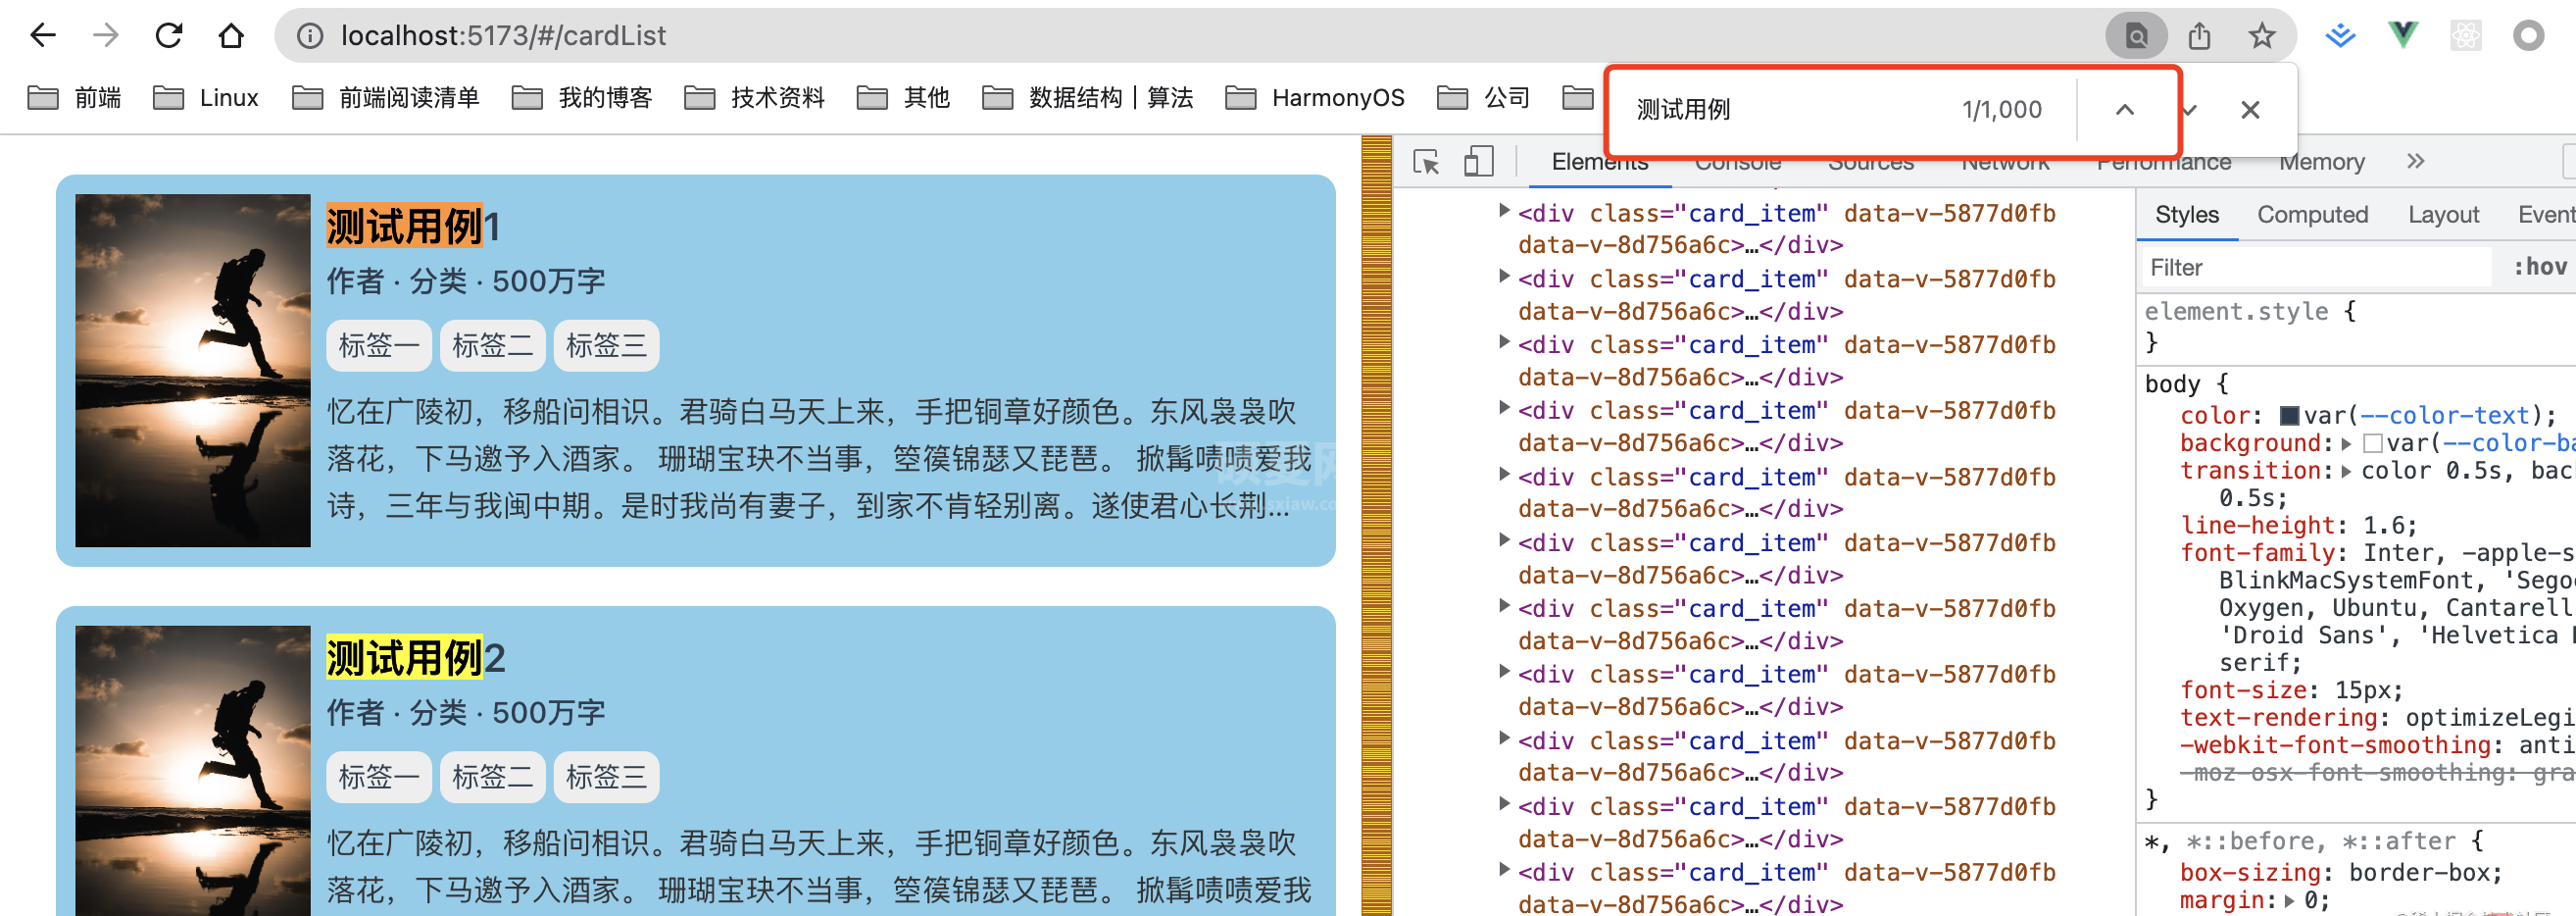Jump to previous find result

coord(2124,110)
